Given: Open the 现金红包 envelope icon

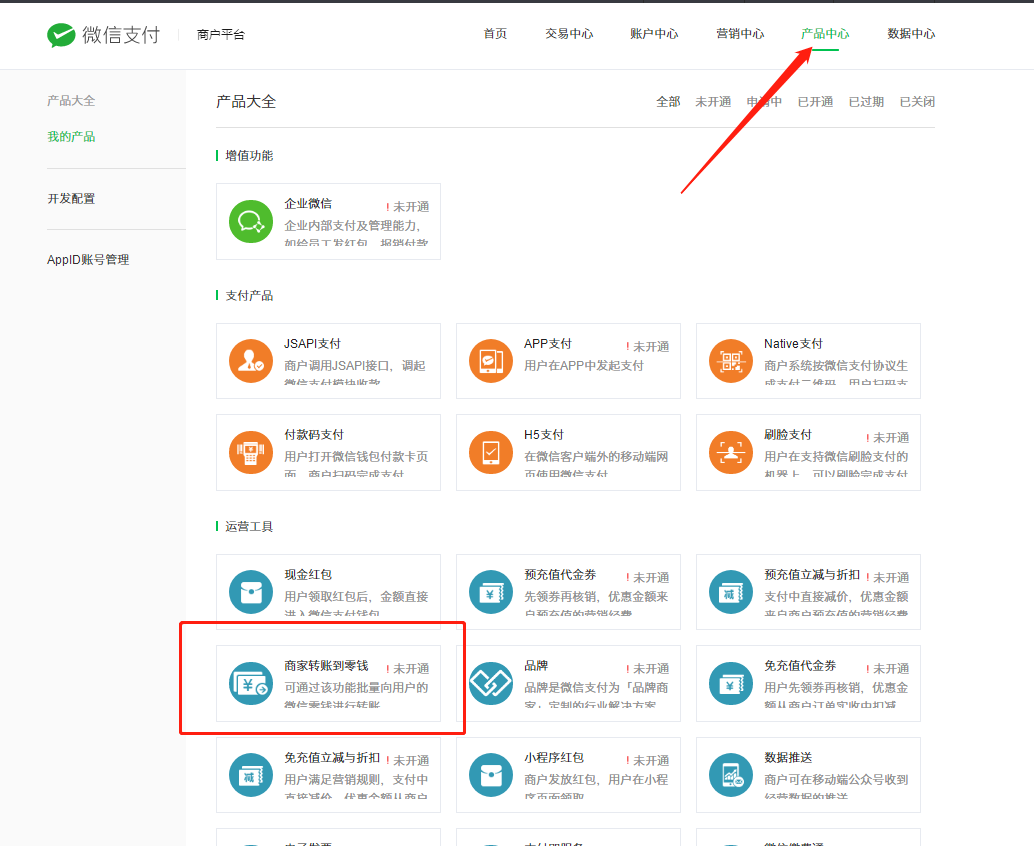Looking at the screenshot, I should [x=250, y=592].
